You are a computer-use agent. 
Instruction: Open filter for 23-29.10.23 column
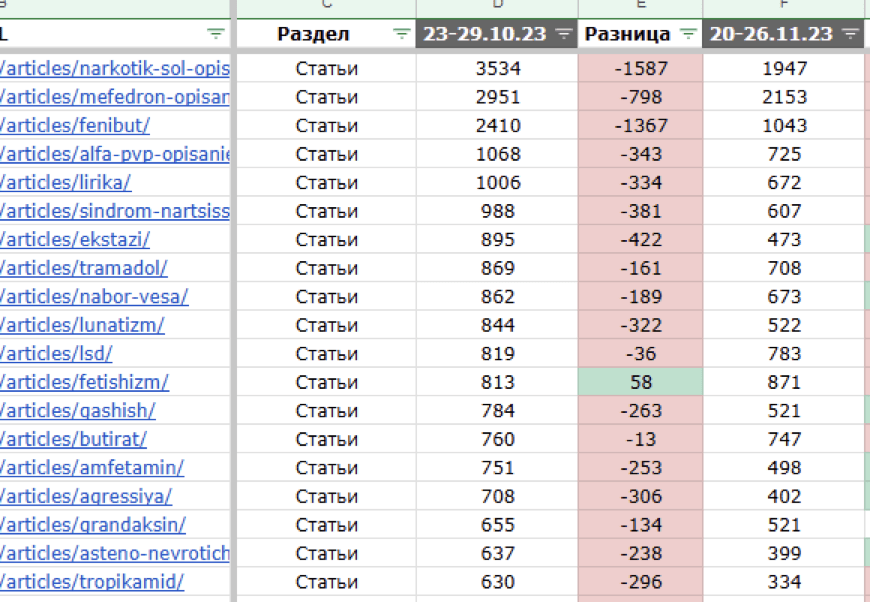pos(564,34)
